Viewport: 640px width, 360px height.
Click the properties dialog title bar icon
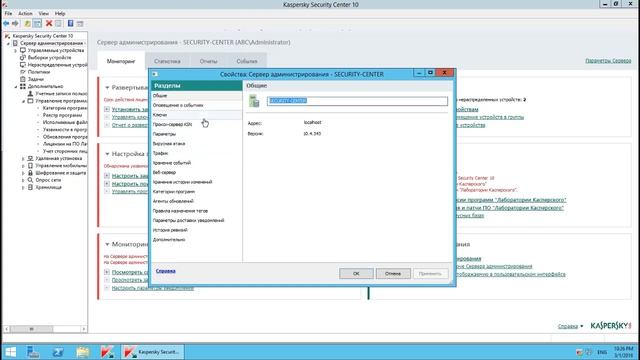coord(155,74)
